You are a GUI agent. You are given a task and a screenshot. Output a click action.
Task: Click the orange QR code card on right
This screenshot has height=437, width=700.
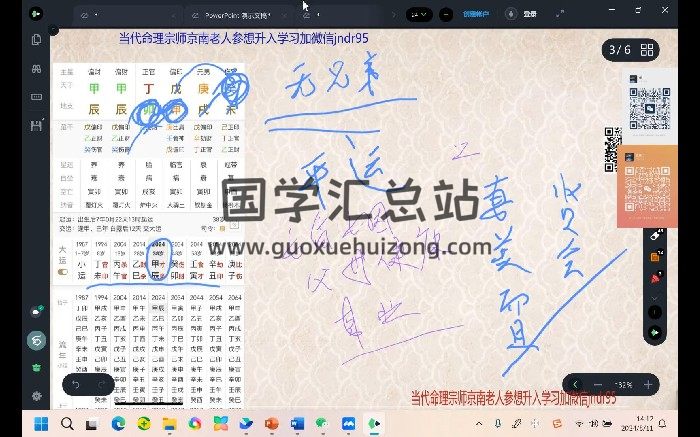(x=647, y=186)
